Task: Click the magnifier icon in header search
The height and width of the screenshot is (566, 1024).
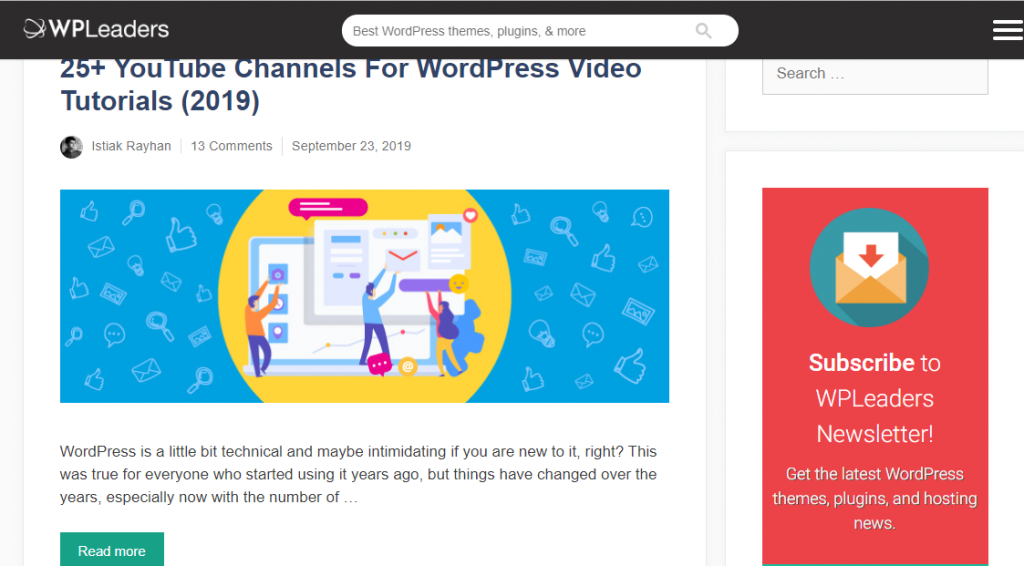Action: coord(703,31)
